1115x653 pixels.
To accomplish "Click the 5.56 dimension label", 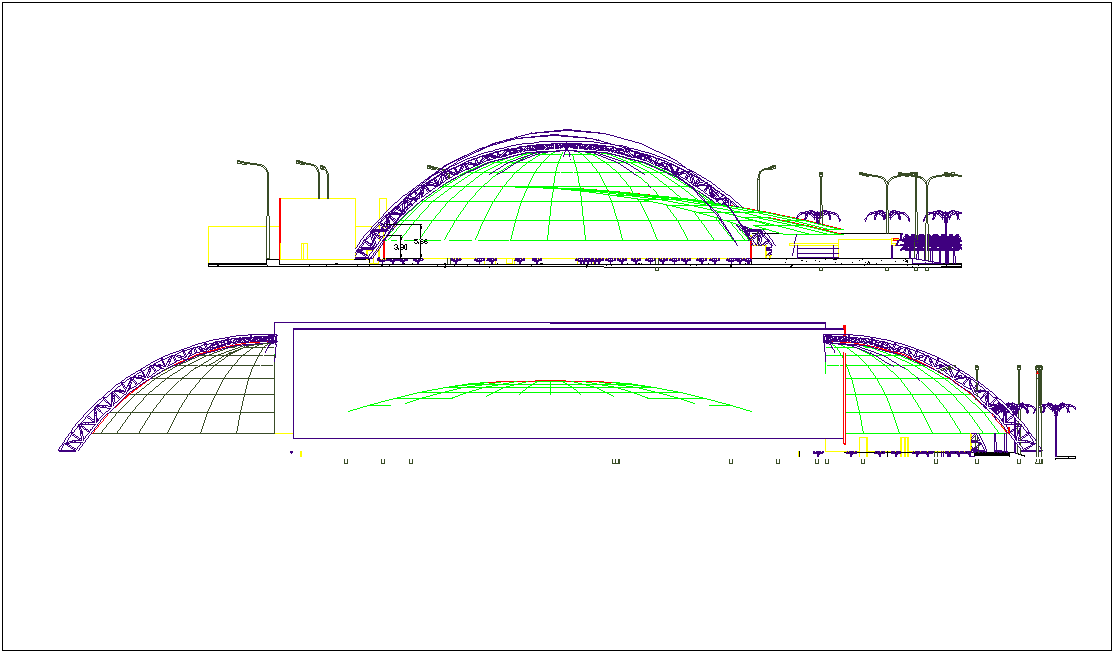I will 421,241.
